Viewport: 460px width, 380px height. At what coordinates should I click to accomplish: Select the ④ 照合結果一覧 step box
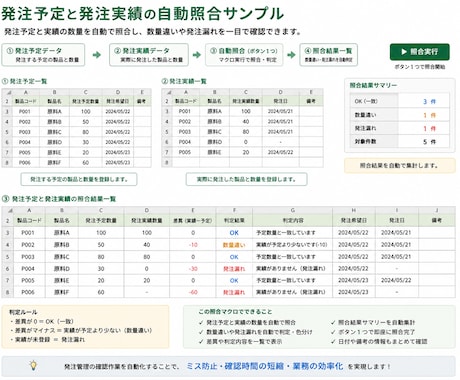coord(328,55)
